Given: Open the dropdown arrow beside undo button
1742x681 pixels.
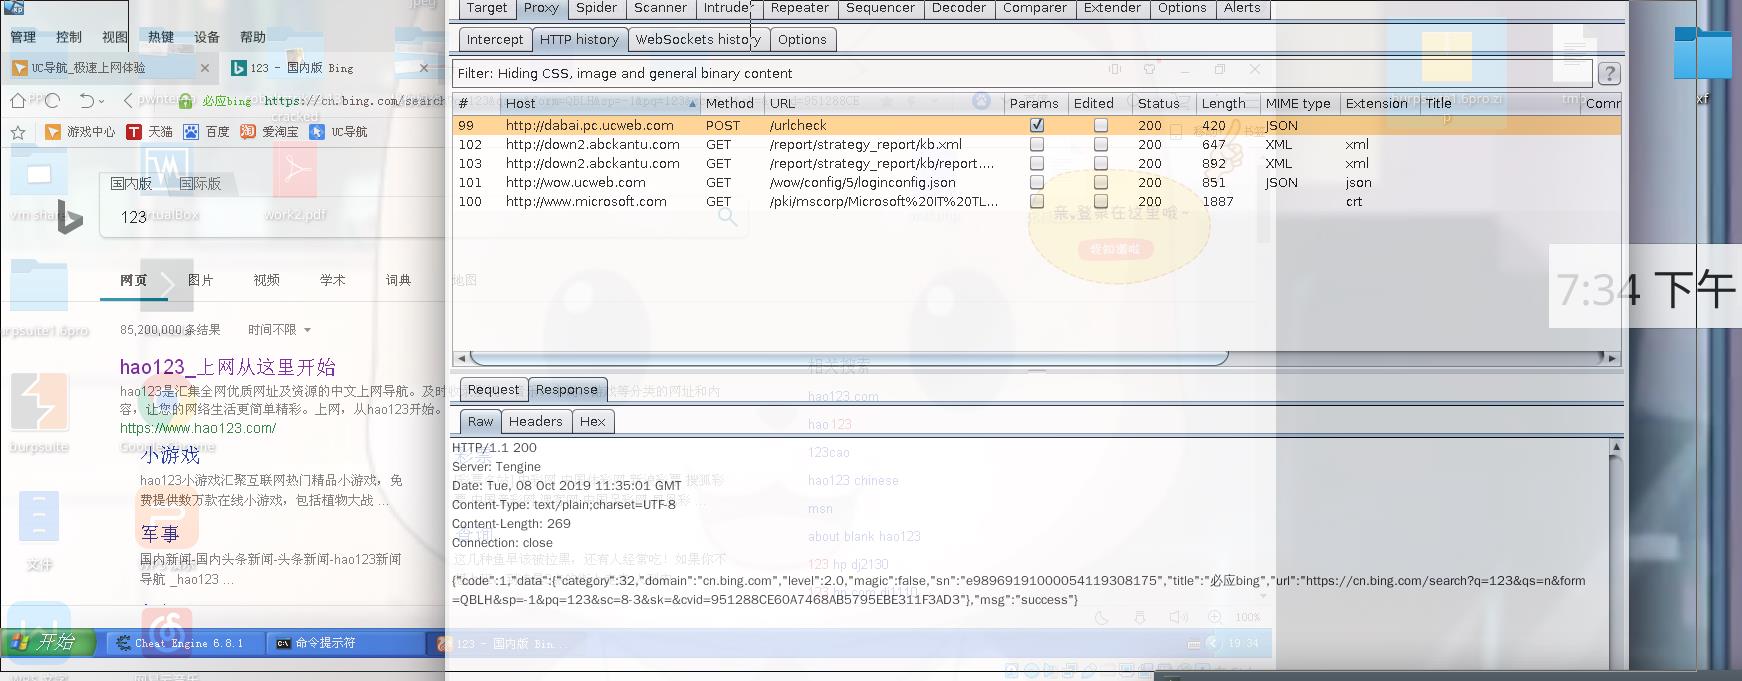Looking at the screenshot, I should pos(102,101).
